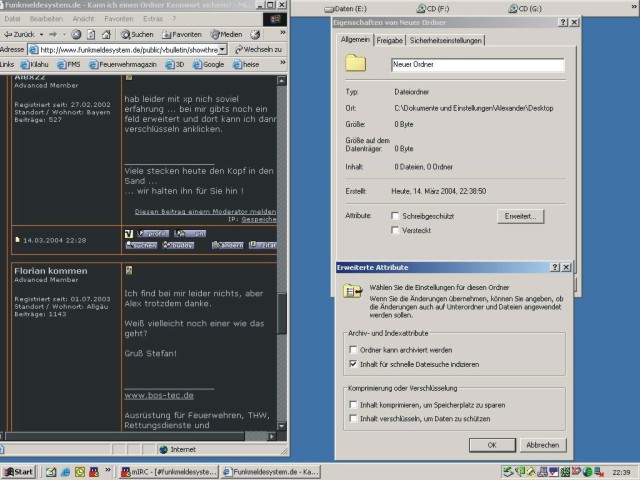
Task: Enable the Schreibgeschützt checkbox
Action: [395, 215]
